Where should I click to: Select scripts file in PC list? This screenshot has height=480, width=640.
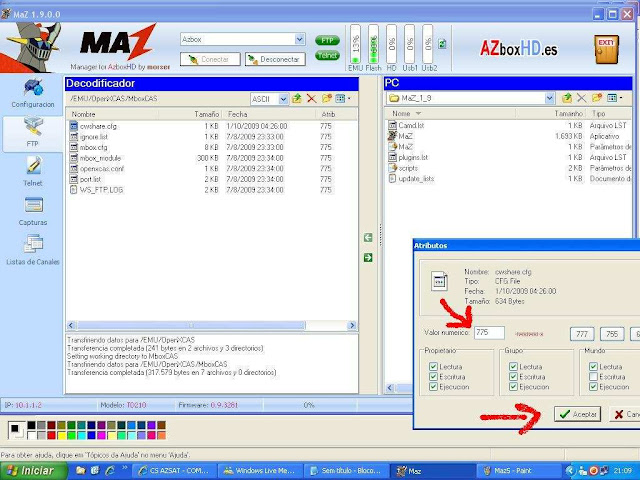pyautogui.click(x=403, y=168)
